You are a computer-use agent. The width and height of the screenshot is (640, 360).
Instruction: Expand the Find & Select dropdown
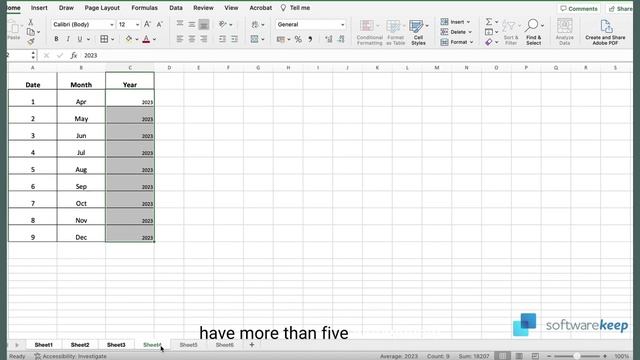[542, 25]
